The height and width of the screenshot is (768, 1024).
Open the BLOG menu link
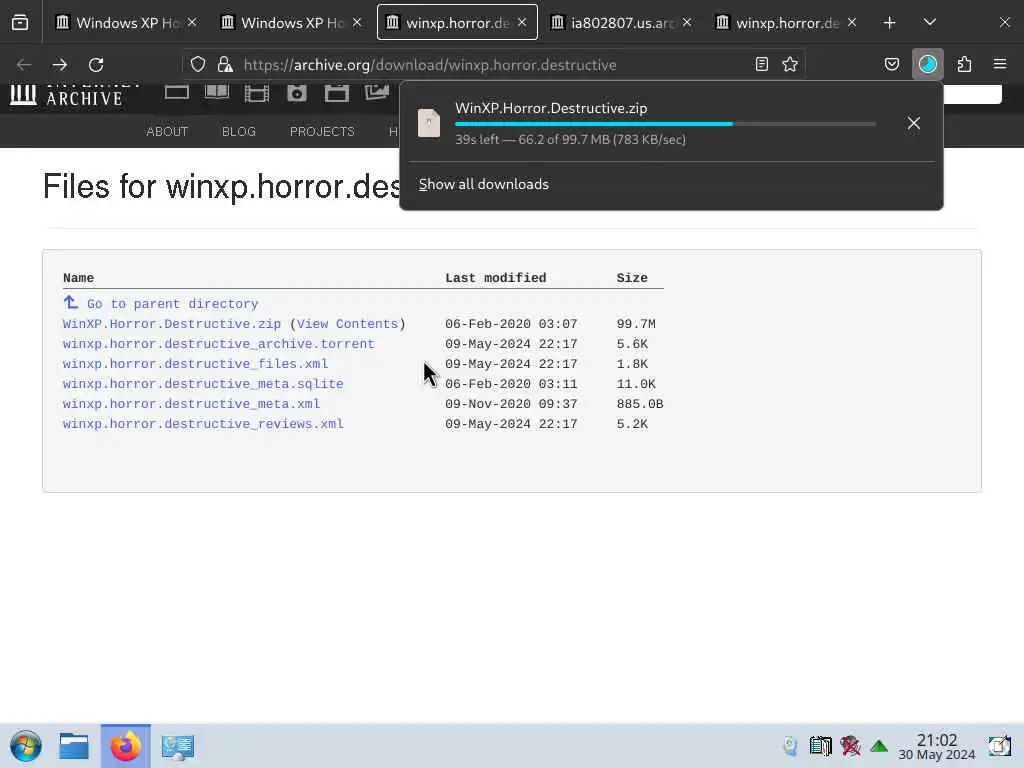point(239,131)
